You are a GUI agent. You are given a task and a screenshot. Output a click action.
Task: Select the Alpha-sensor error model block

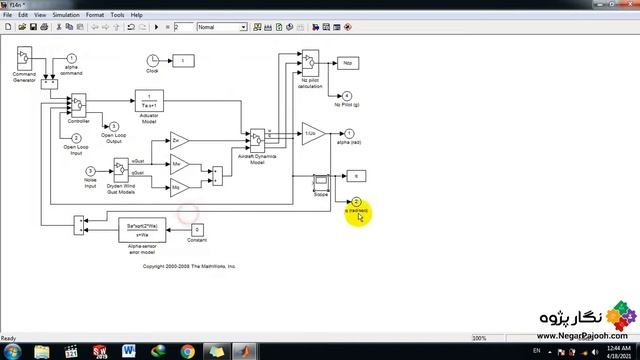[142, 230]
